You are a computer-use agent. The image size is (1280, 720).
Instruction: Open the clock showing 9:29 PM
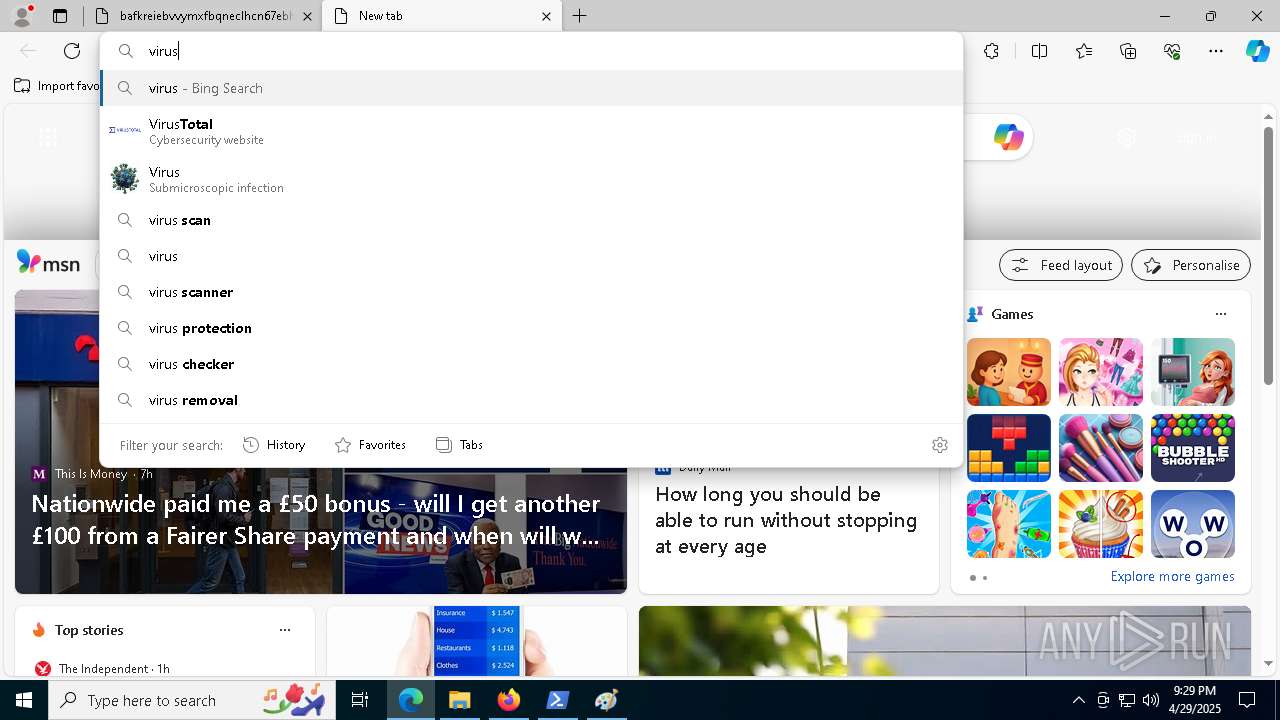1194,700
